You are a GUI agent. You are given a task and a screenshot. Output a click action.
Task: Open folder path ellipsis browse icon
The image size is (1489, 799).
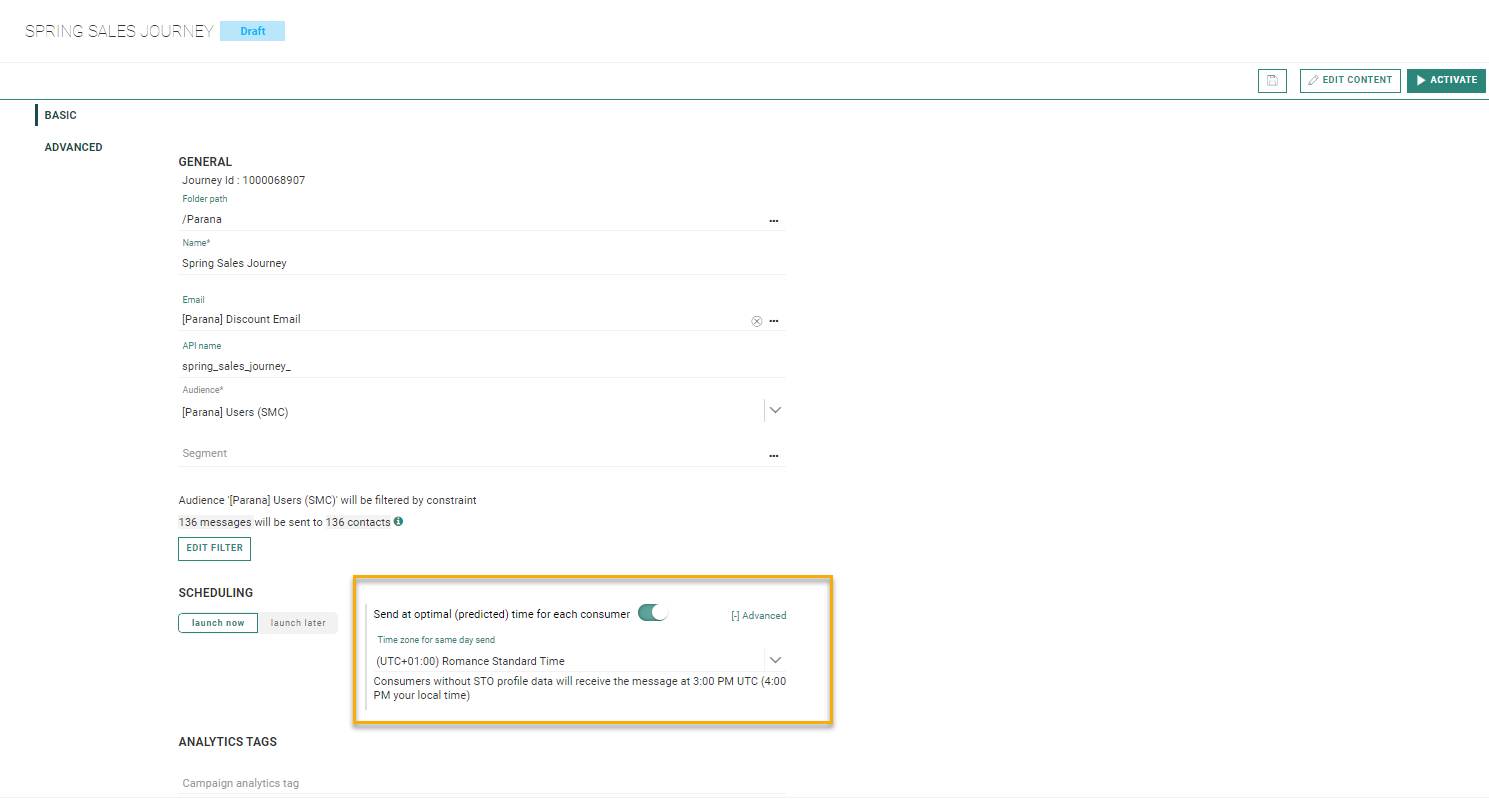point(773,220)
